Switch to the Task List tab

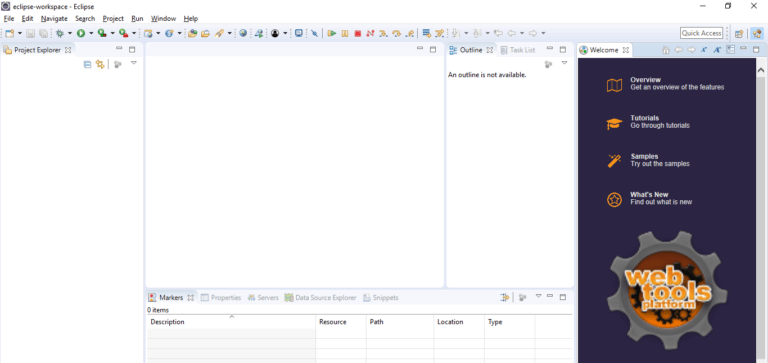coord(518,50)
